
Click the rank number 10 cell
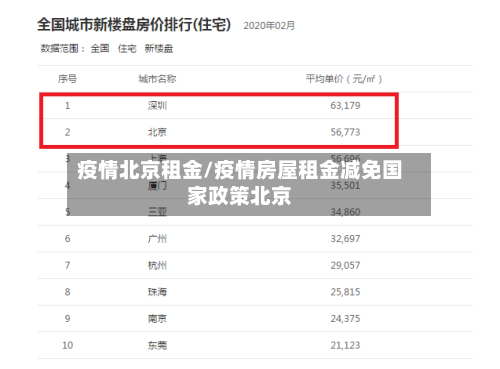click(x=67, y=345)
